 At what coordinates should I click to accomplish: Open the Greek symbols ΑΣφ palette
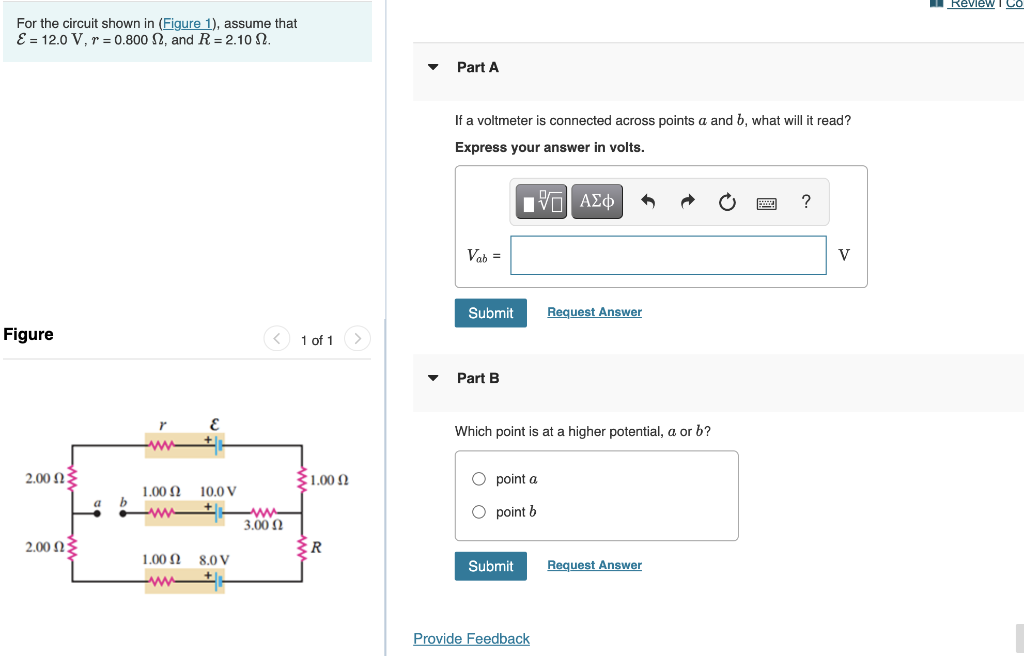[596, 201]
